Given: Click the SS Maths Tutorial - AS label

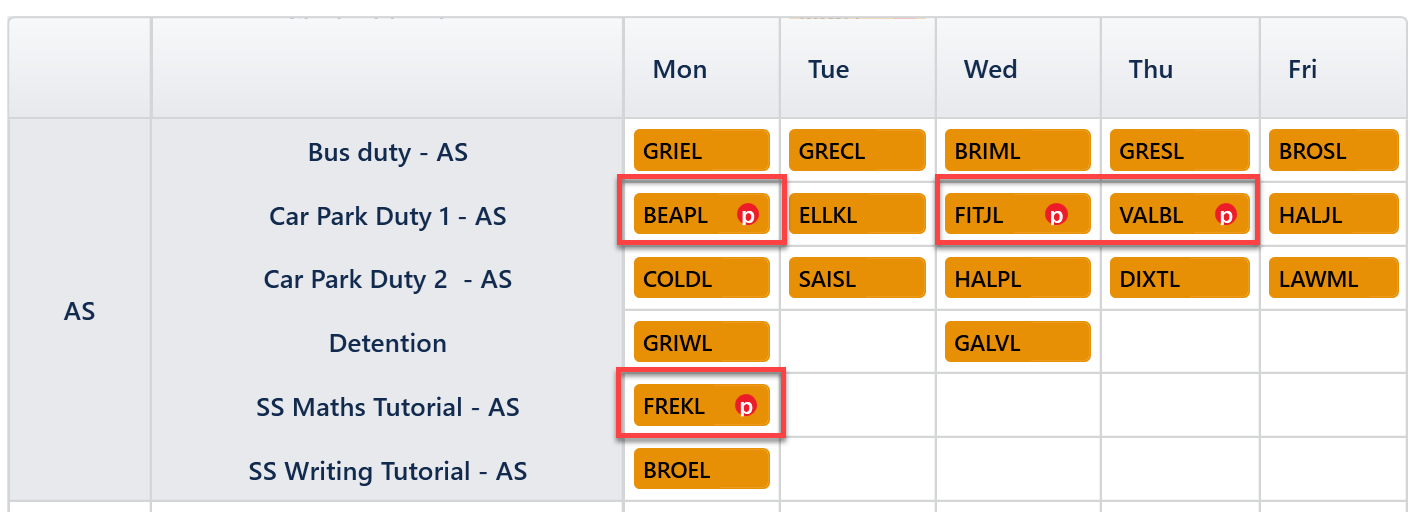Looking at the screenshot, I should click(388, 407).
